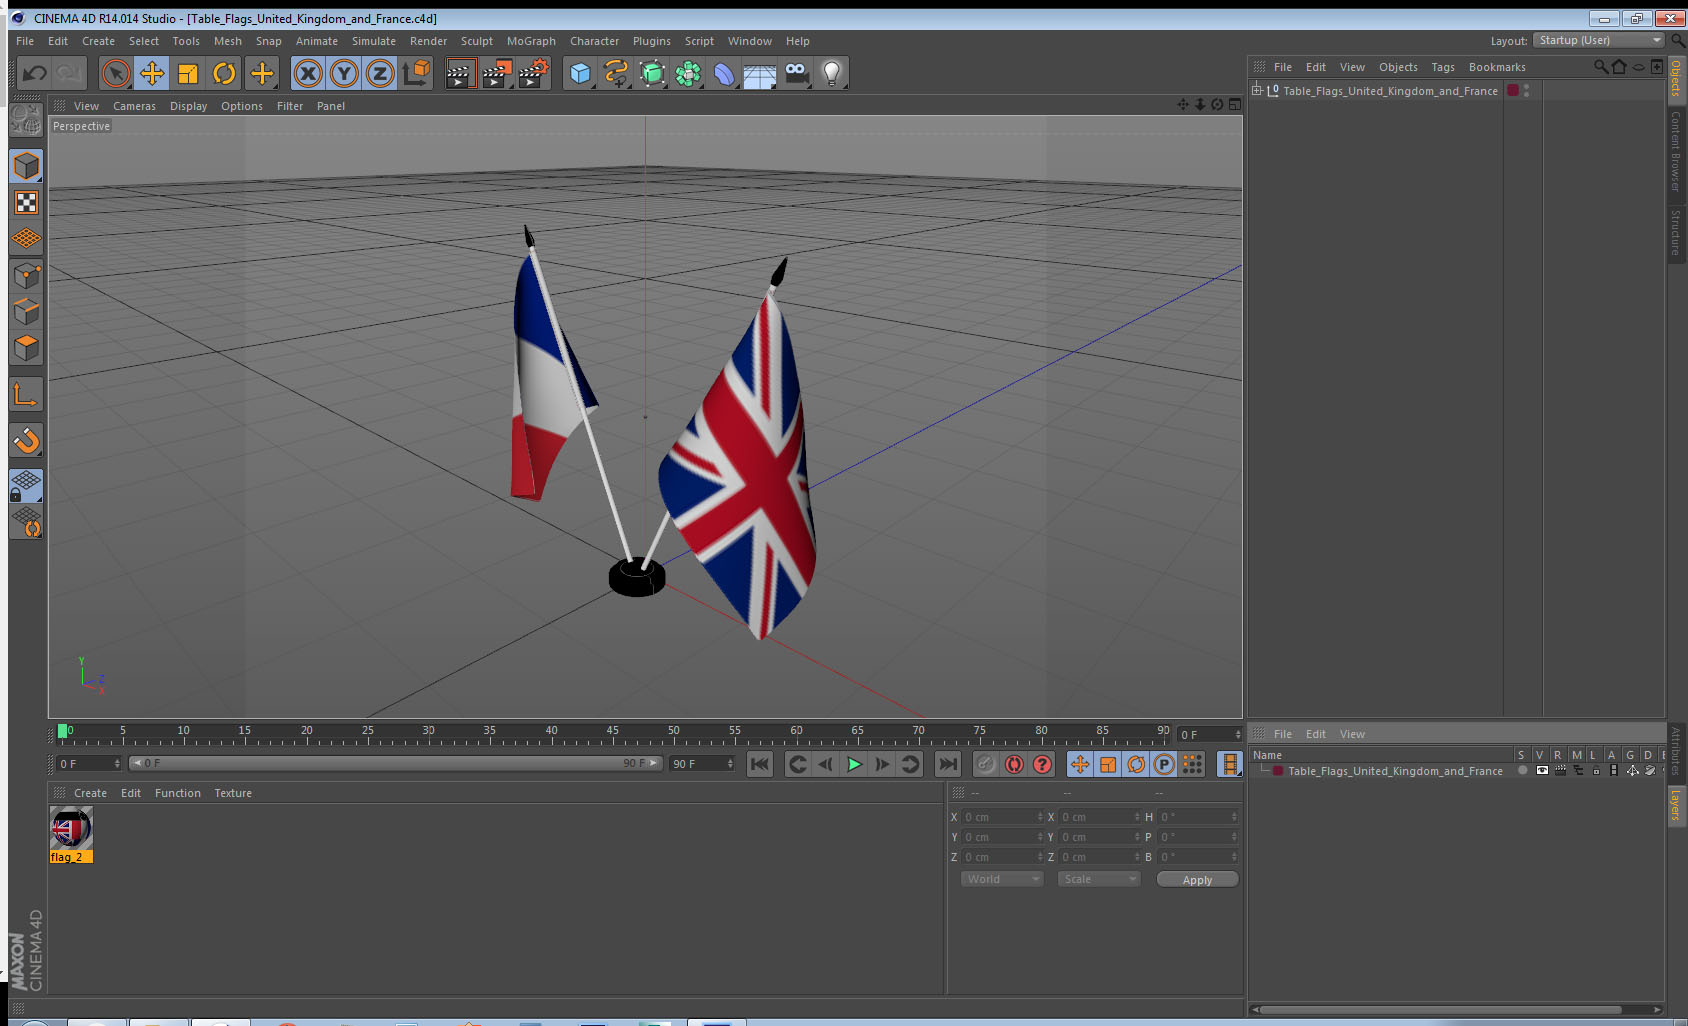The width and height of the screenshot is (1688, 1026).
Task: Toggle the locked workplane icon
Action: (x=26, y=486)
